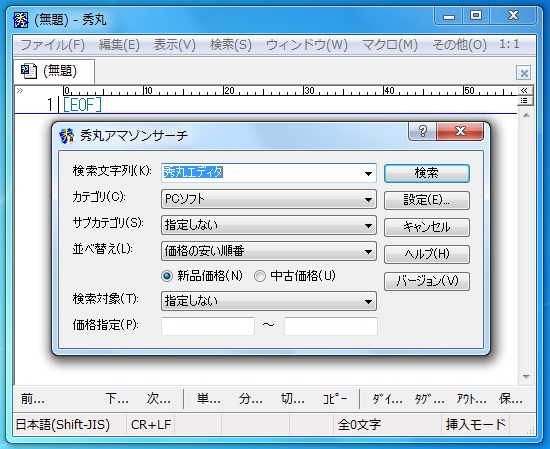Open the 表示(V) menu
This screenshot has width=550, height=449.
pos(175,45)
